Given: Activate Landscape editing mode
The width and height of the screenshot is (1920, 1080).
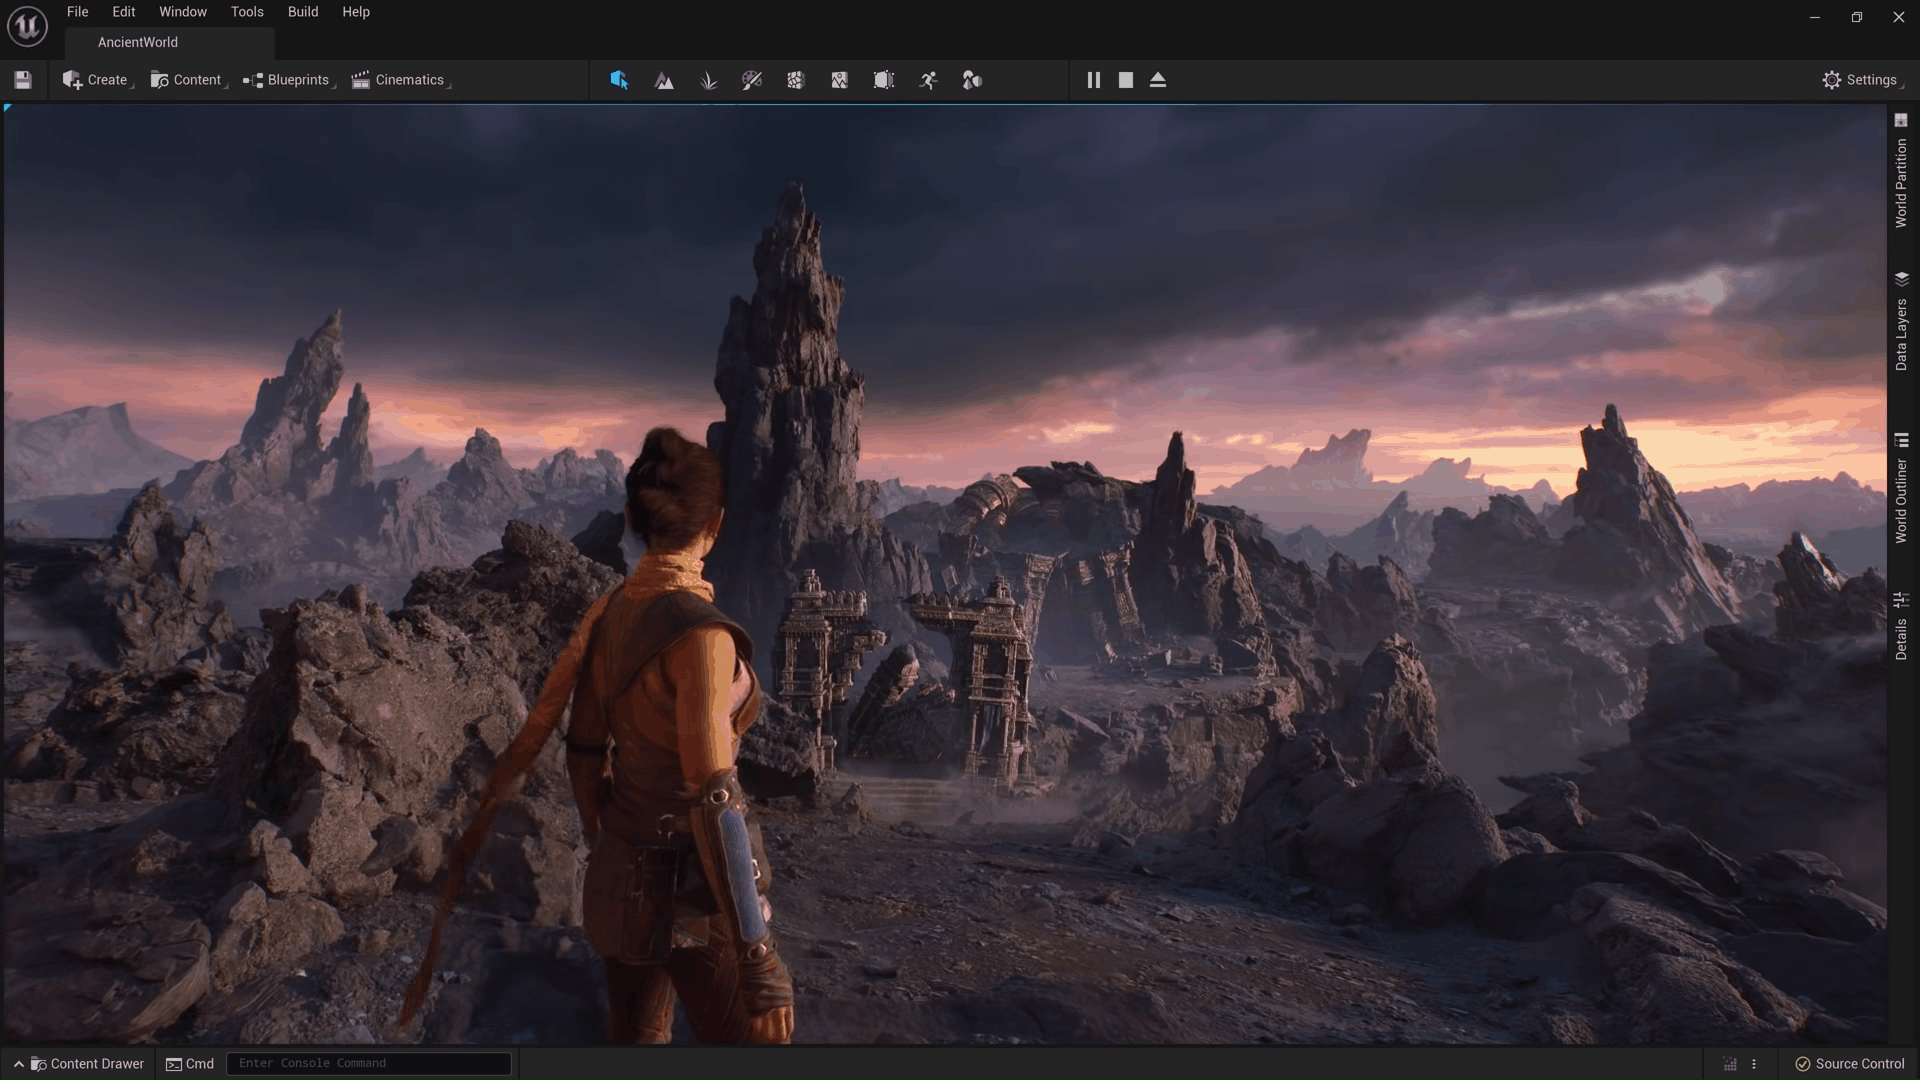Looking at the screenshot, I should (664, 80).
